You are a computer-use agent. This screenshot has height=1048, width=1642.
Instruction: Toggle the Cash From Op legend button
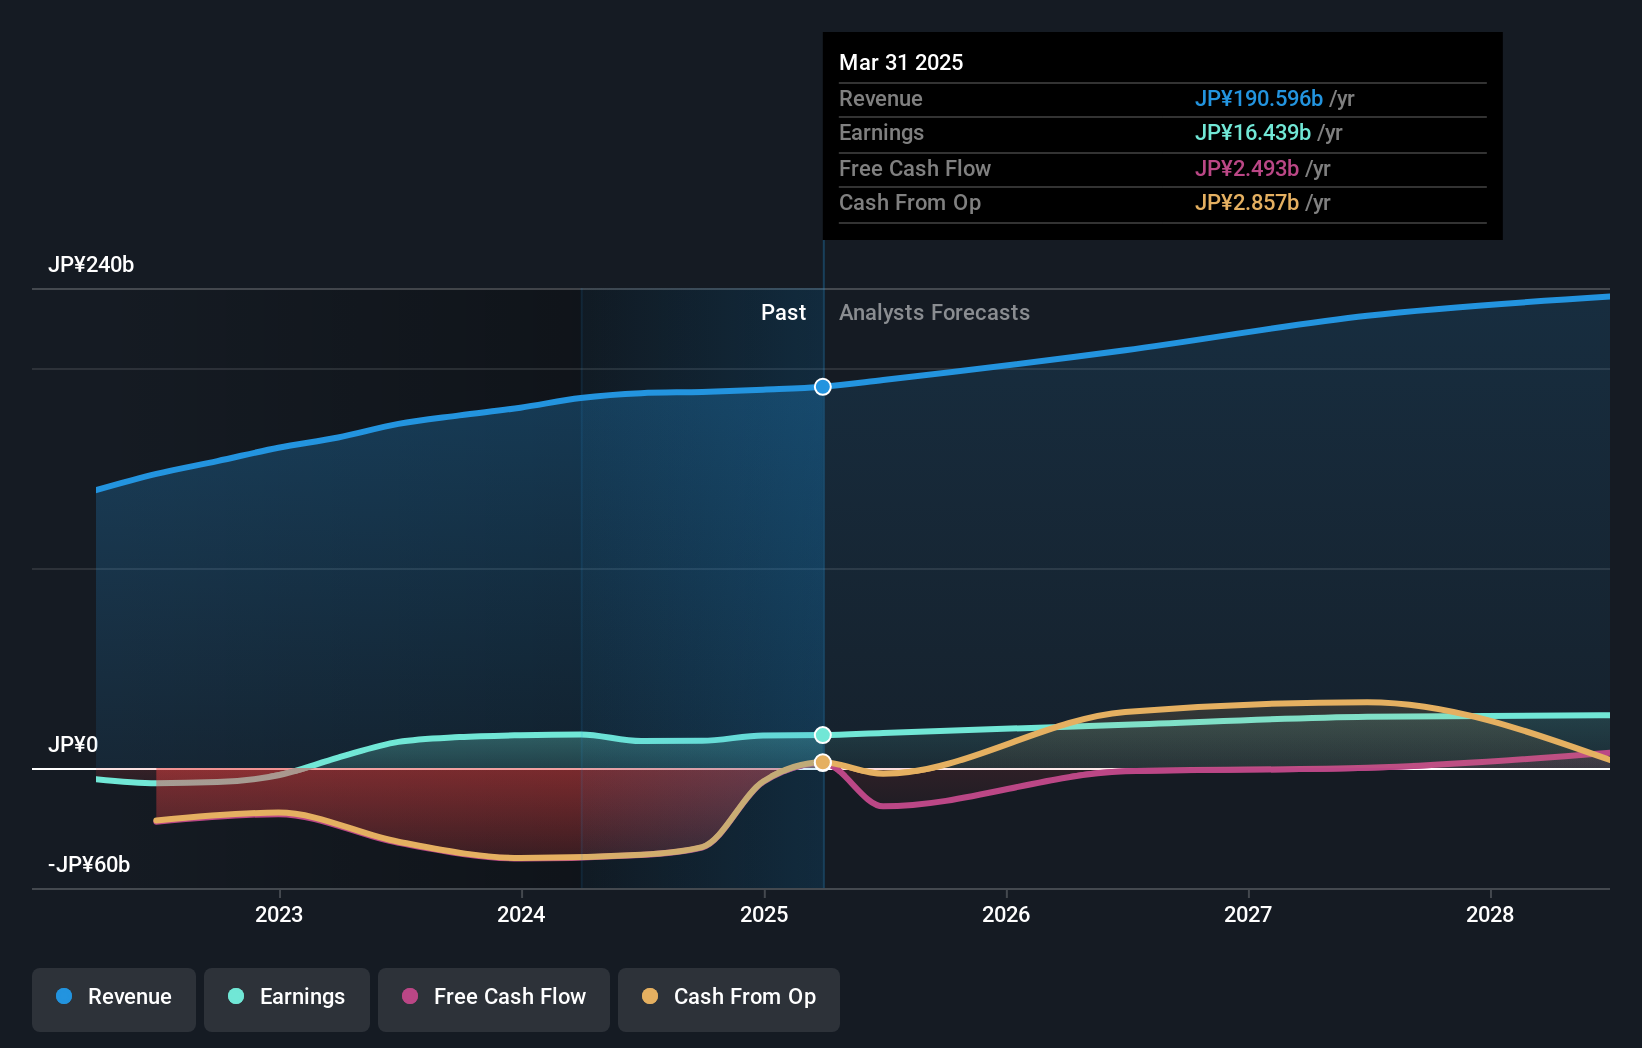click(729, 999)
